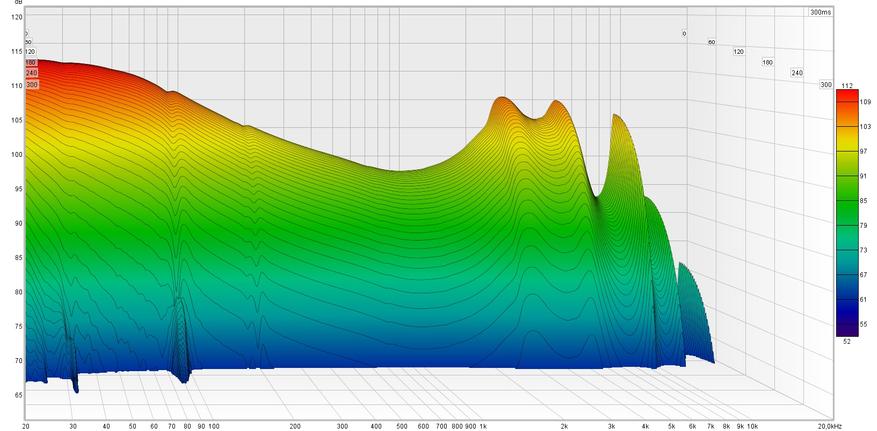Select the 100 dB vertical axis label
This screenshot has width=877, height=431.
[17, 155]
